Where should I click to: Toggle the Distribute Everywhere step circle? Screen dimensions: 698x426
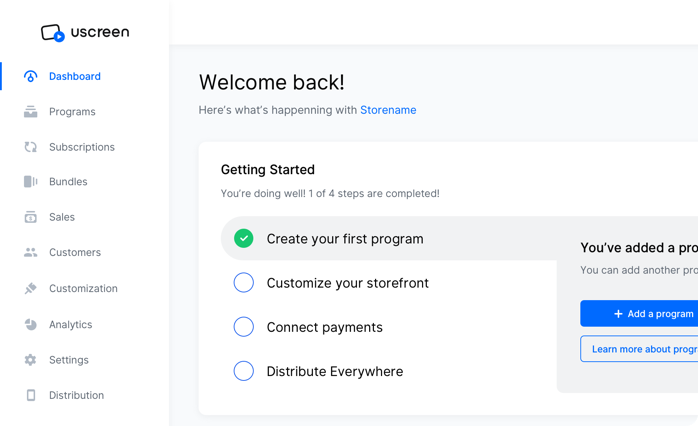tap(243, 371)
